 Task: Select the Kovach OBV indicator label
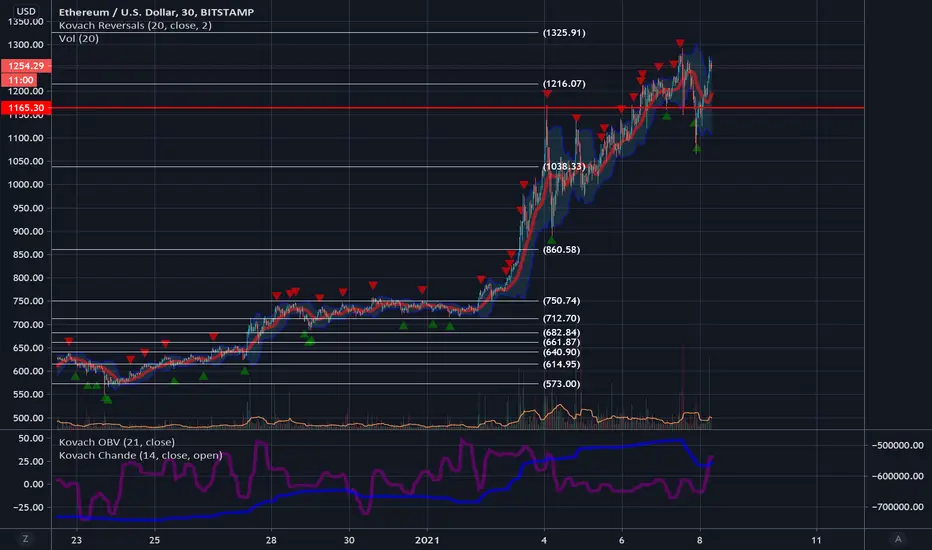(116, 442)
